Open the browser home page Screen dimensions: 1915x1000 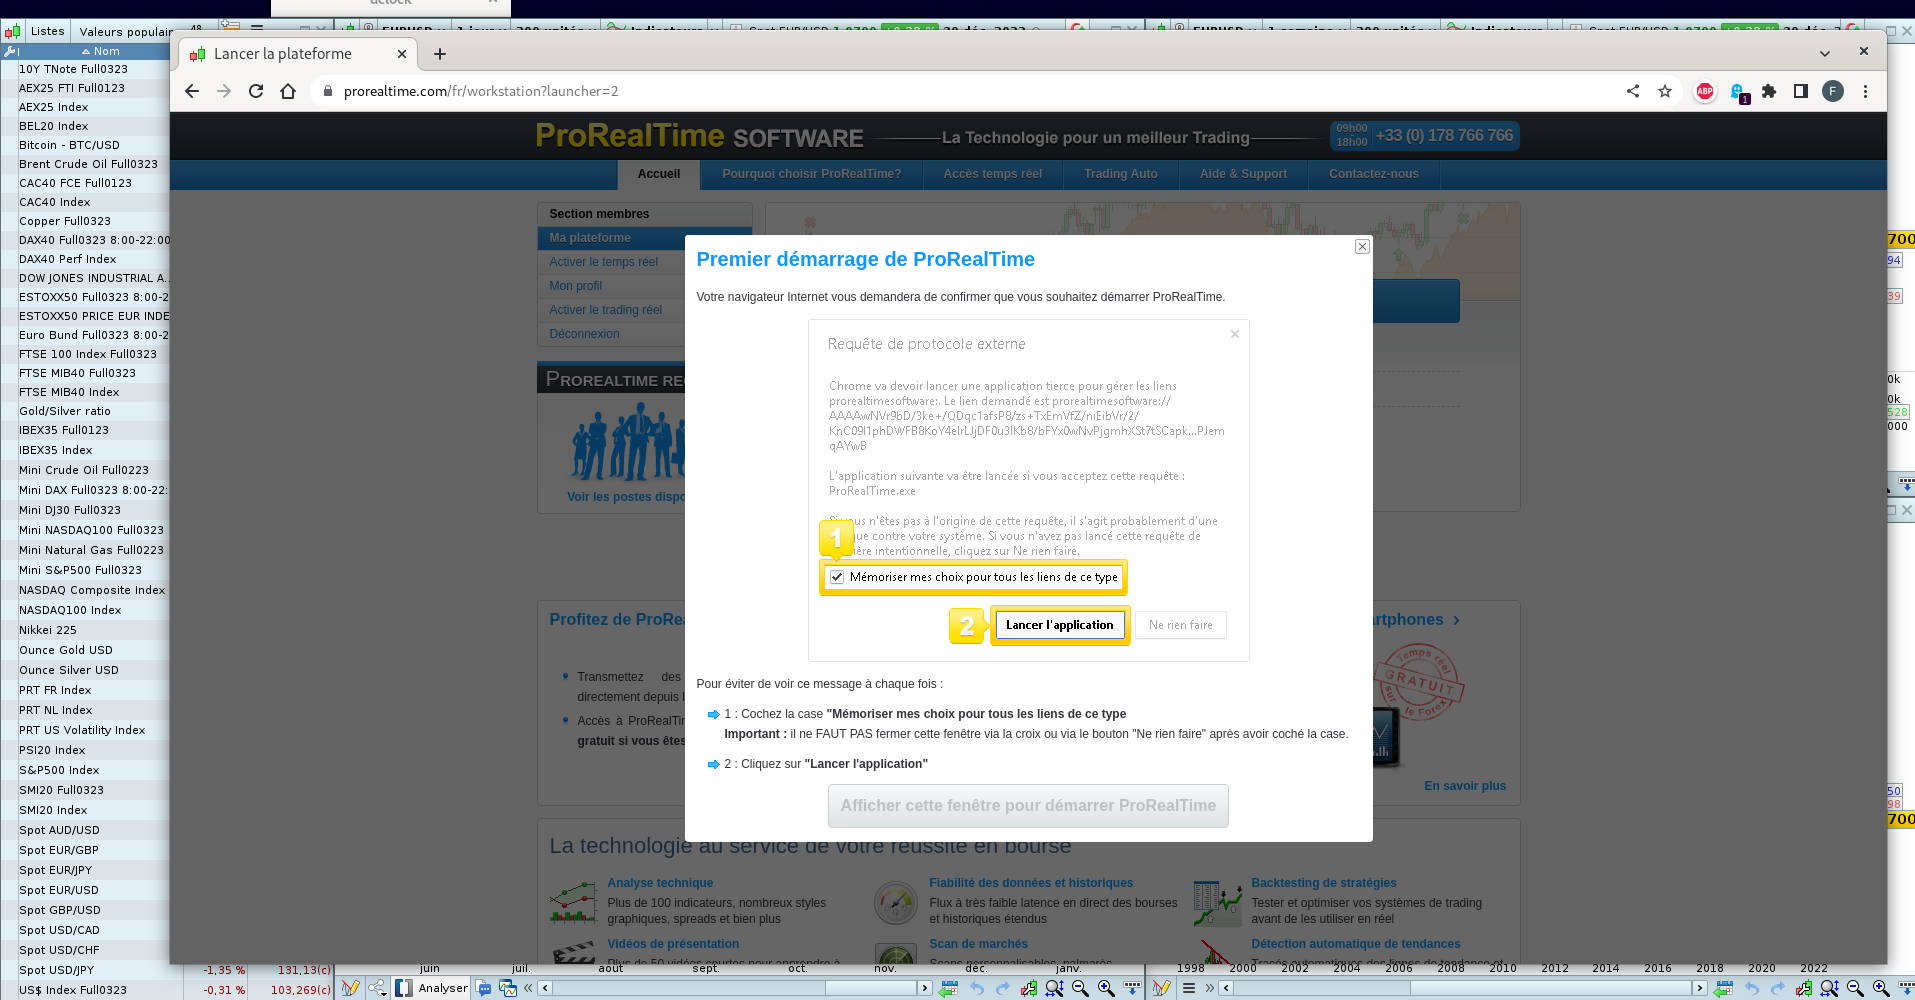click(288, 91)
